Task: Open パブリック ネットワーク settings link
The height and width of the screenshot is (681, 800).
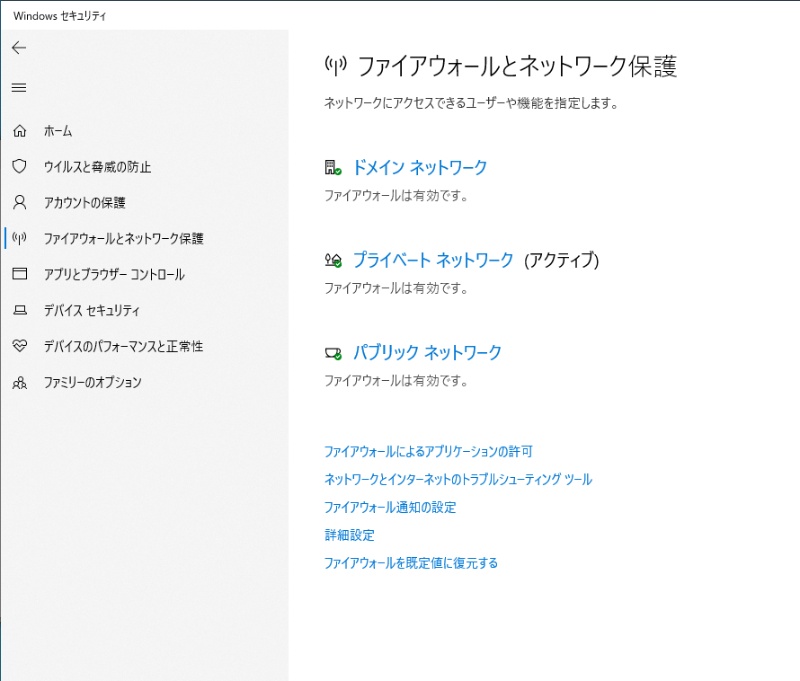Action: tap(427, 353)
